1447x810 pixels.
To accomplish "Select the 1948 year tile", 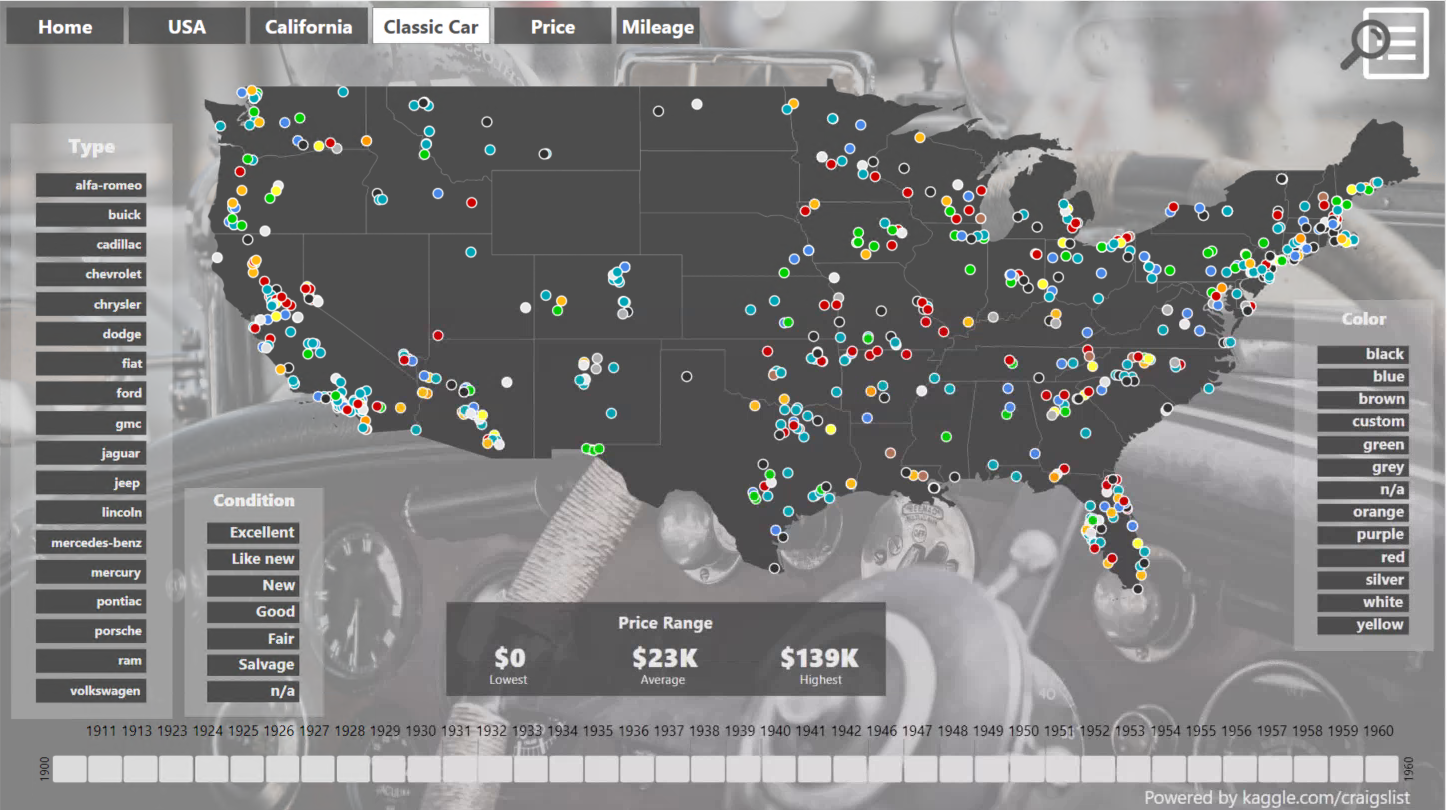I will pyautogui.click(x=957, y=769).
